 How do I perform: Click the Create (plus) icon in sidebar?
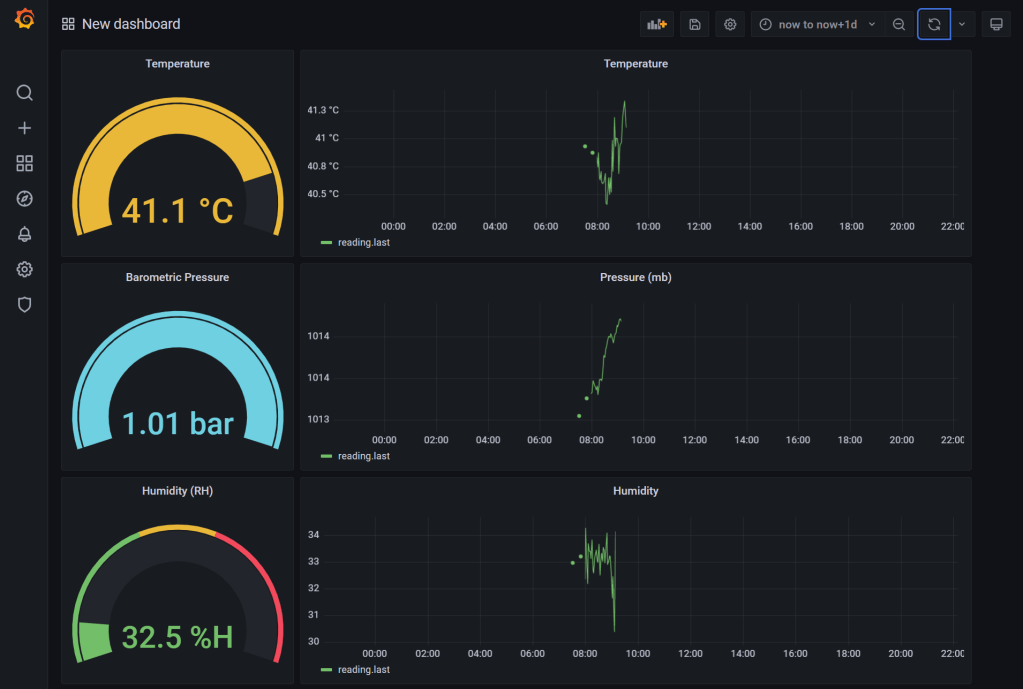(x=24, y=128)
